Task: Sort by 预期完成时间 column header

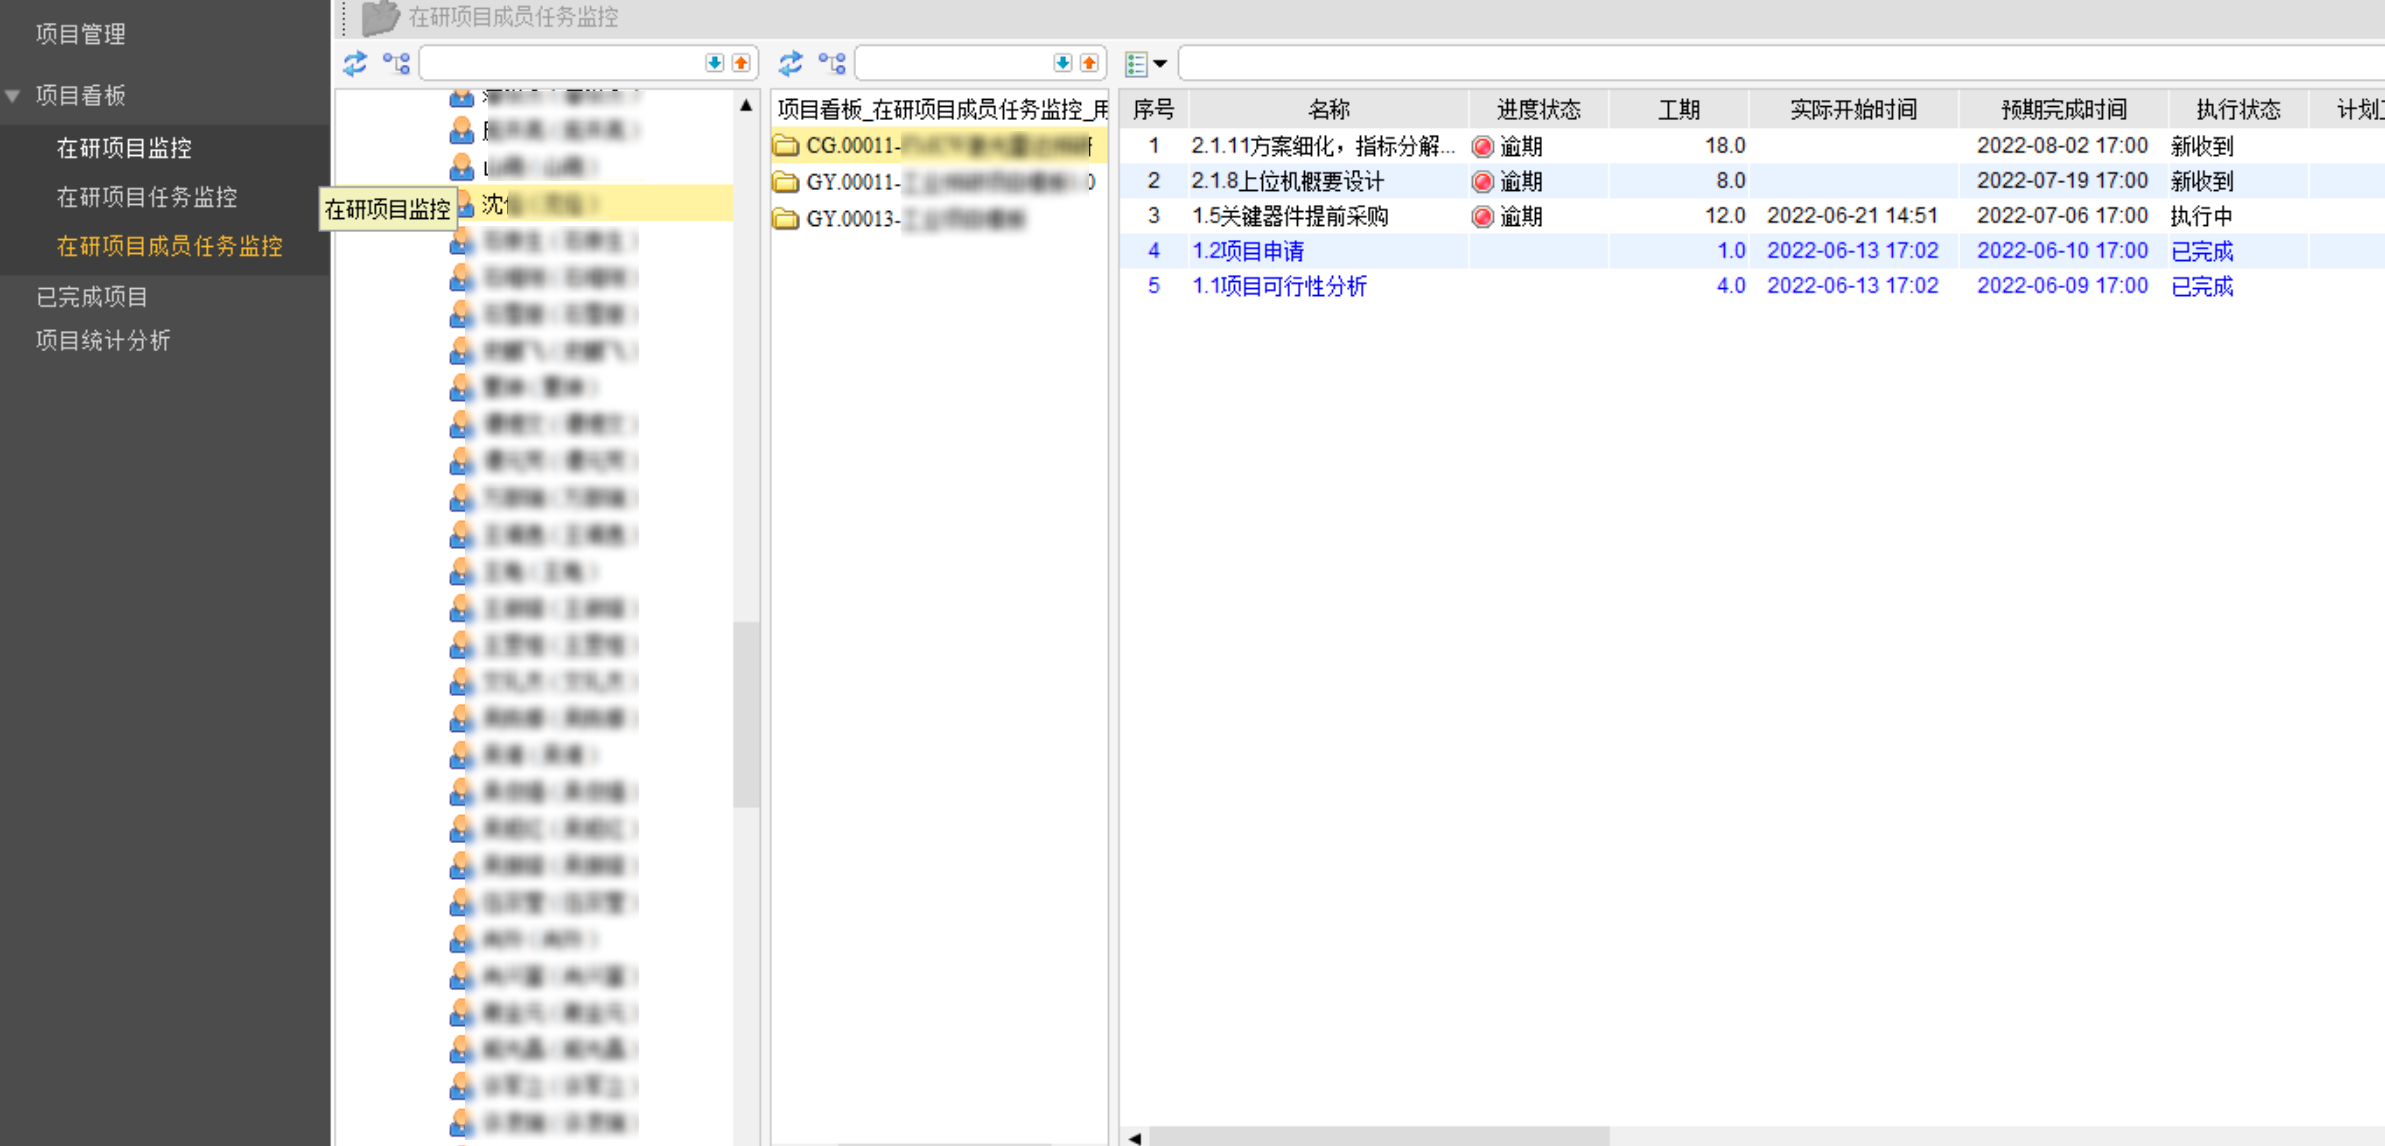Action: 2062,110
